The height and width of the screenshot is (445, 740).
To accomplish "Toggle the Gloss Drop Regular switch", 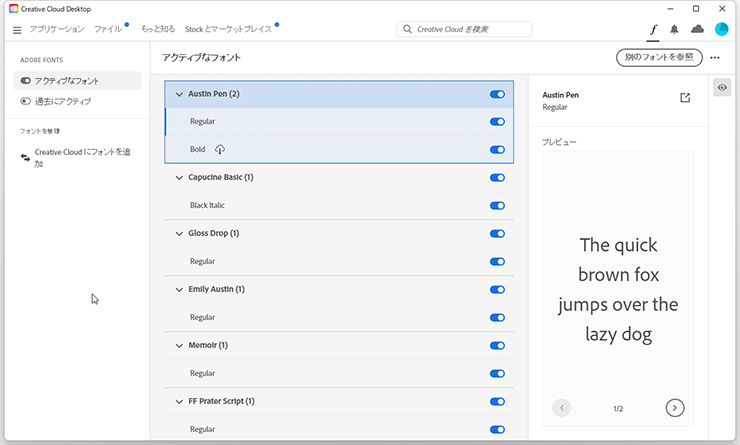I will click(x=497, y=261).
